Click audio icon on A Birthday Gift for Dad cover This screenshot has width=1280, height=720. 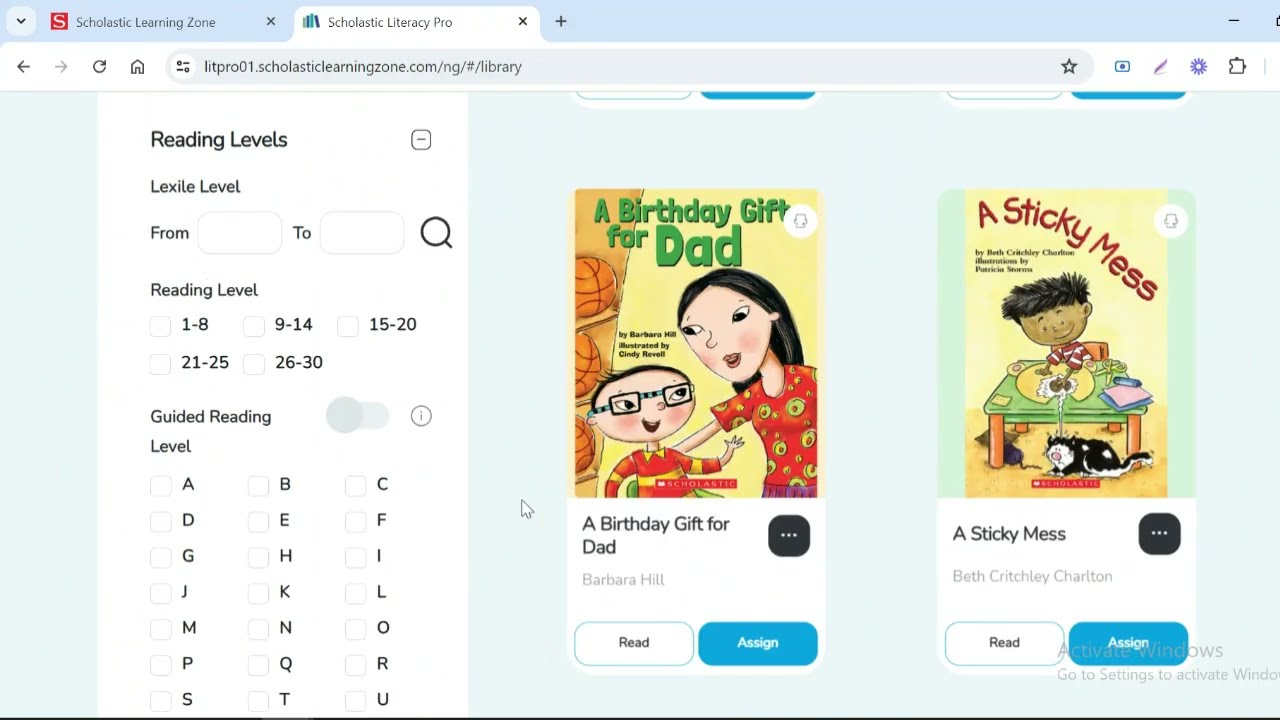800,221
